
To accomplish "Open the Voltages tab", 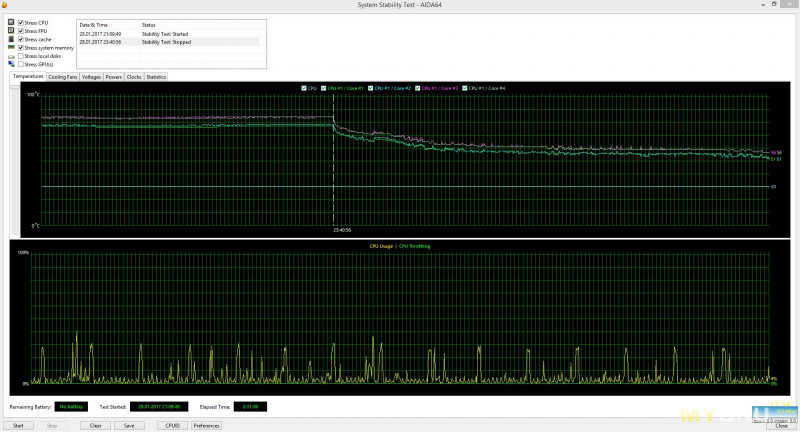I will 91,77.
